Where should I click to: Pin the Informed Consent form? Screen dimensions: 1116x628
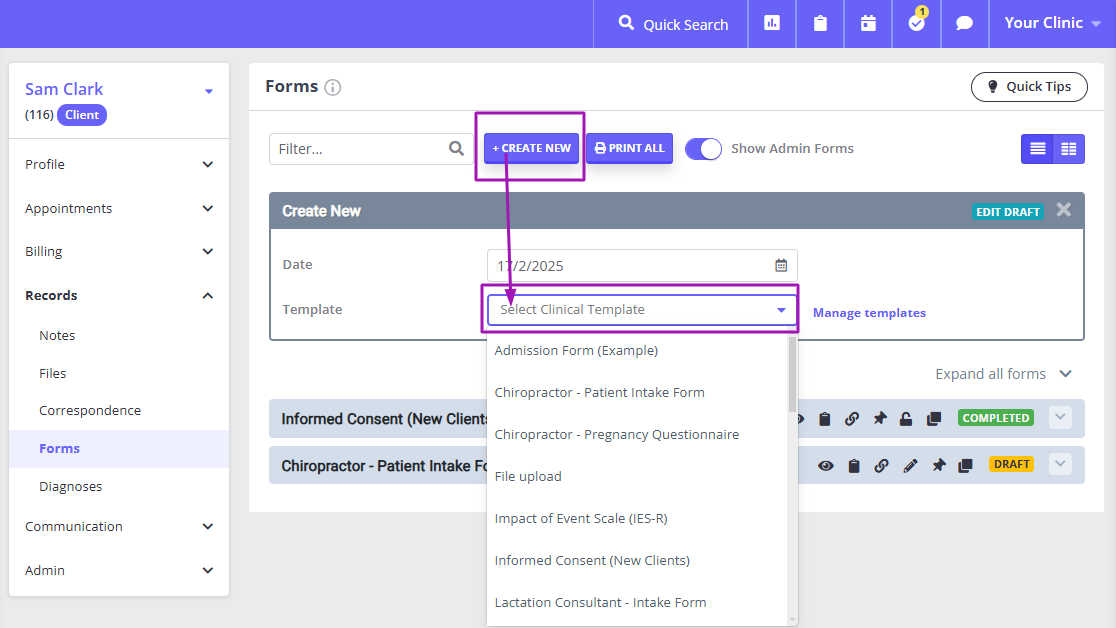coord(879,418)
